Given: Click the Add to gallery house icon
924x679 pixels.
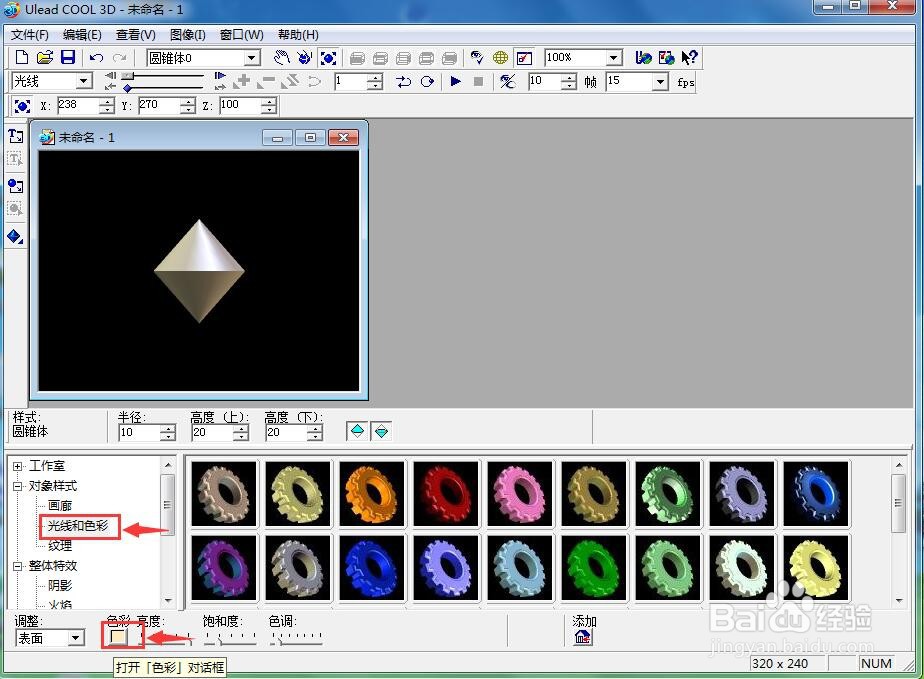Looking at the screenshot, I should tap(583, 637).
